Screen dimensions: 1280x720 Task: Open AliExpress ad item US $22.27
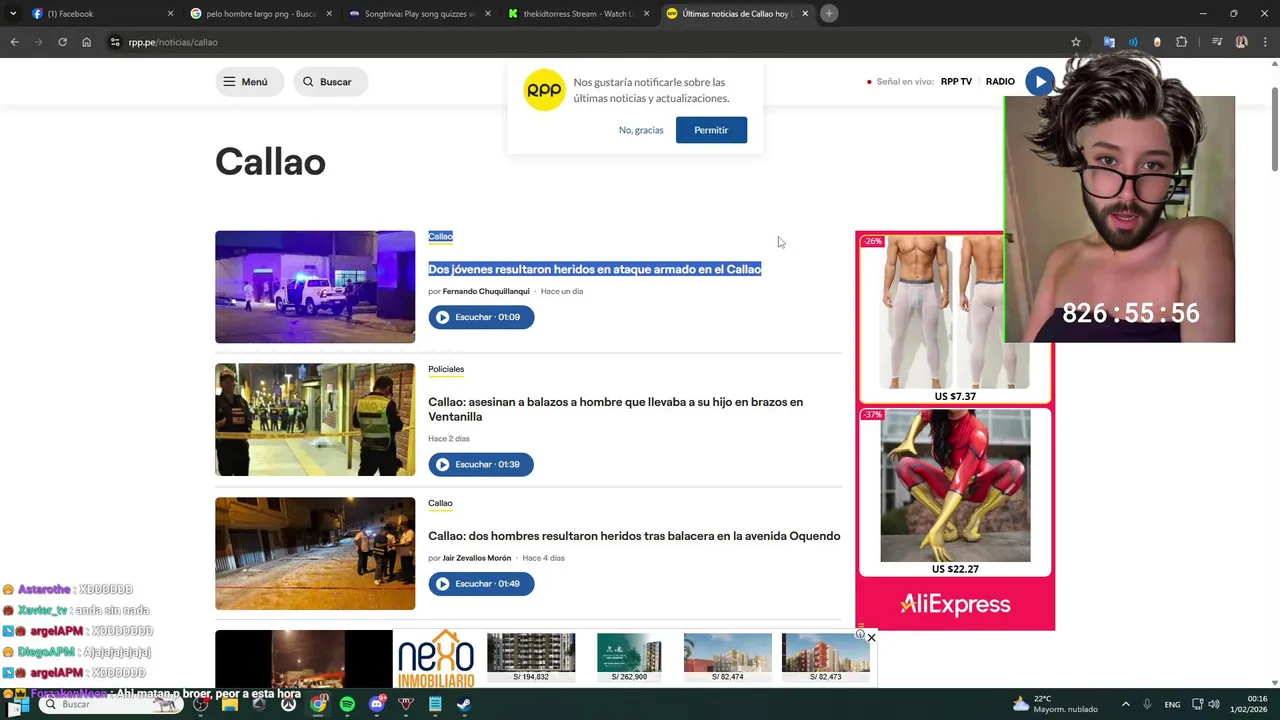(x=955, y=492)
